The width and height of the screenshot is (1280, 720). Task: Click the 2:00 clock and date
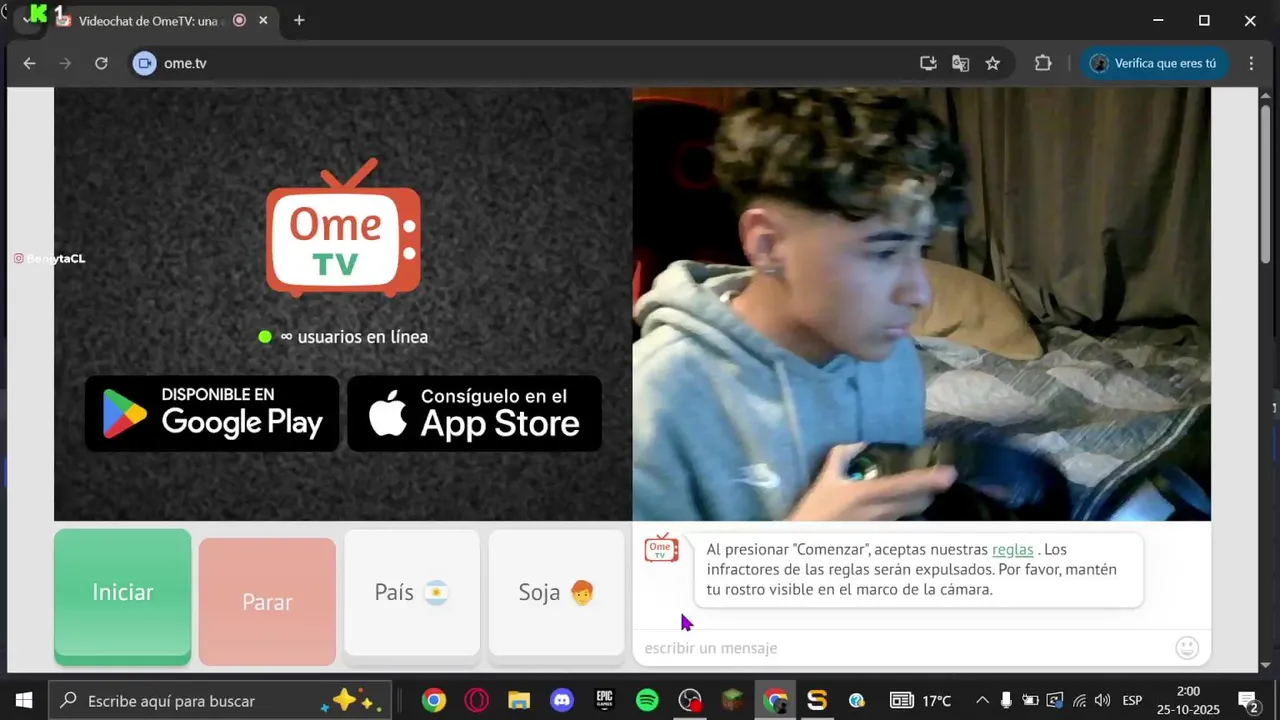[x=1188, y=700]
